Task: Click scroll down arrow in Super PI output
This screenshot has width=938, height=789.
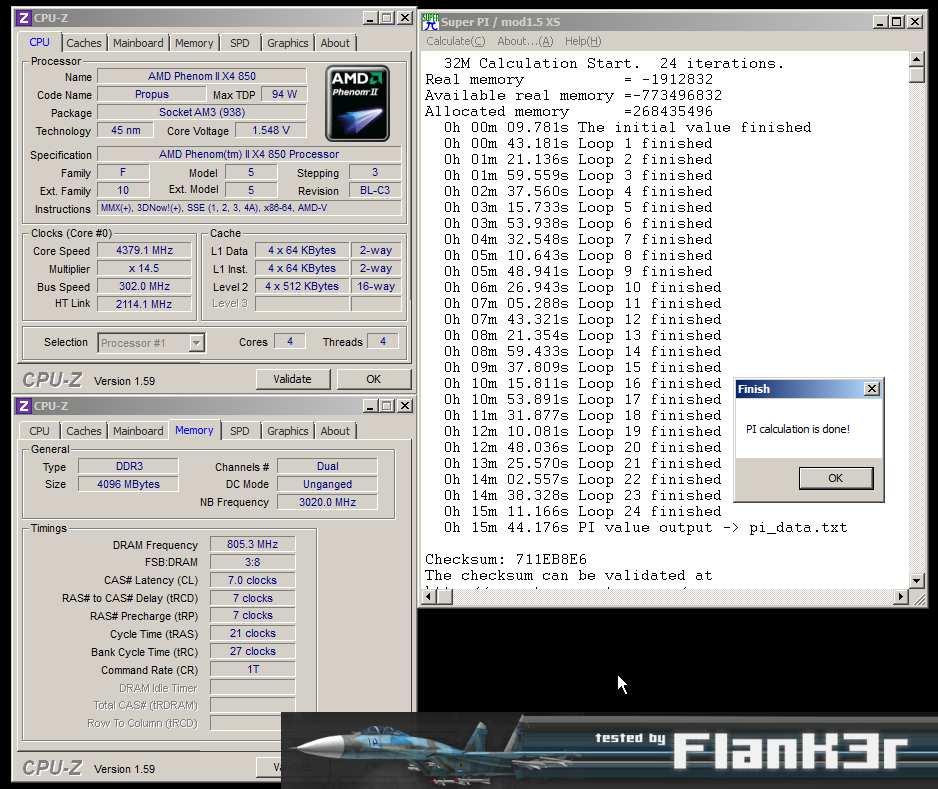Action: (916, 580)
